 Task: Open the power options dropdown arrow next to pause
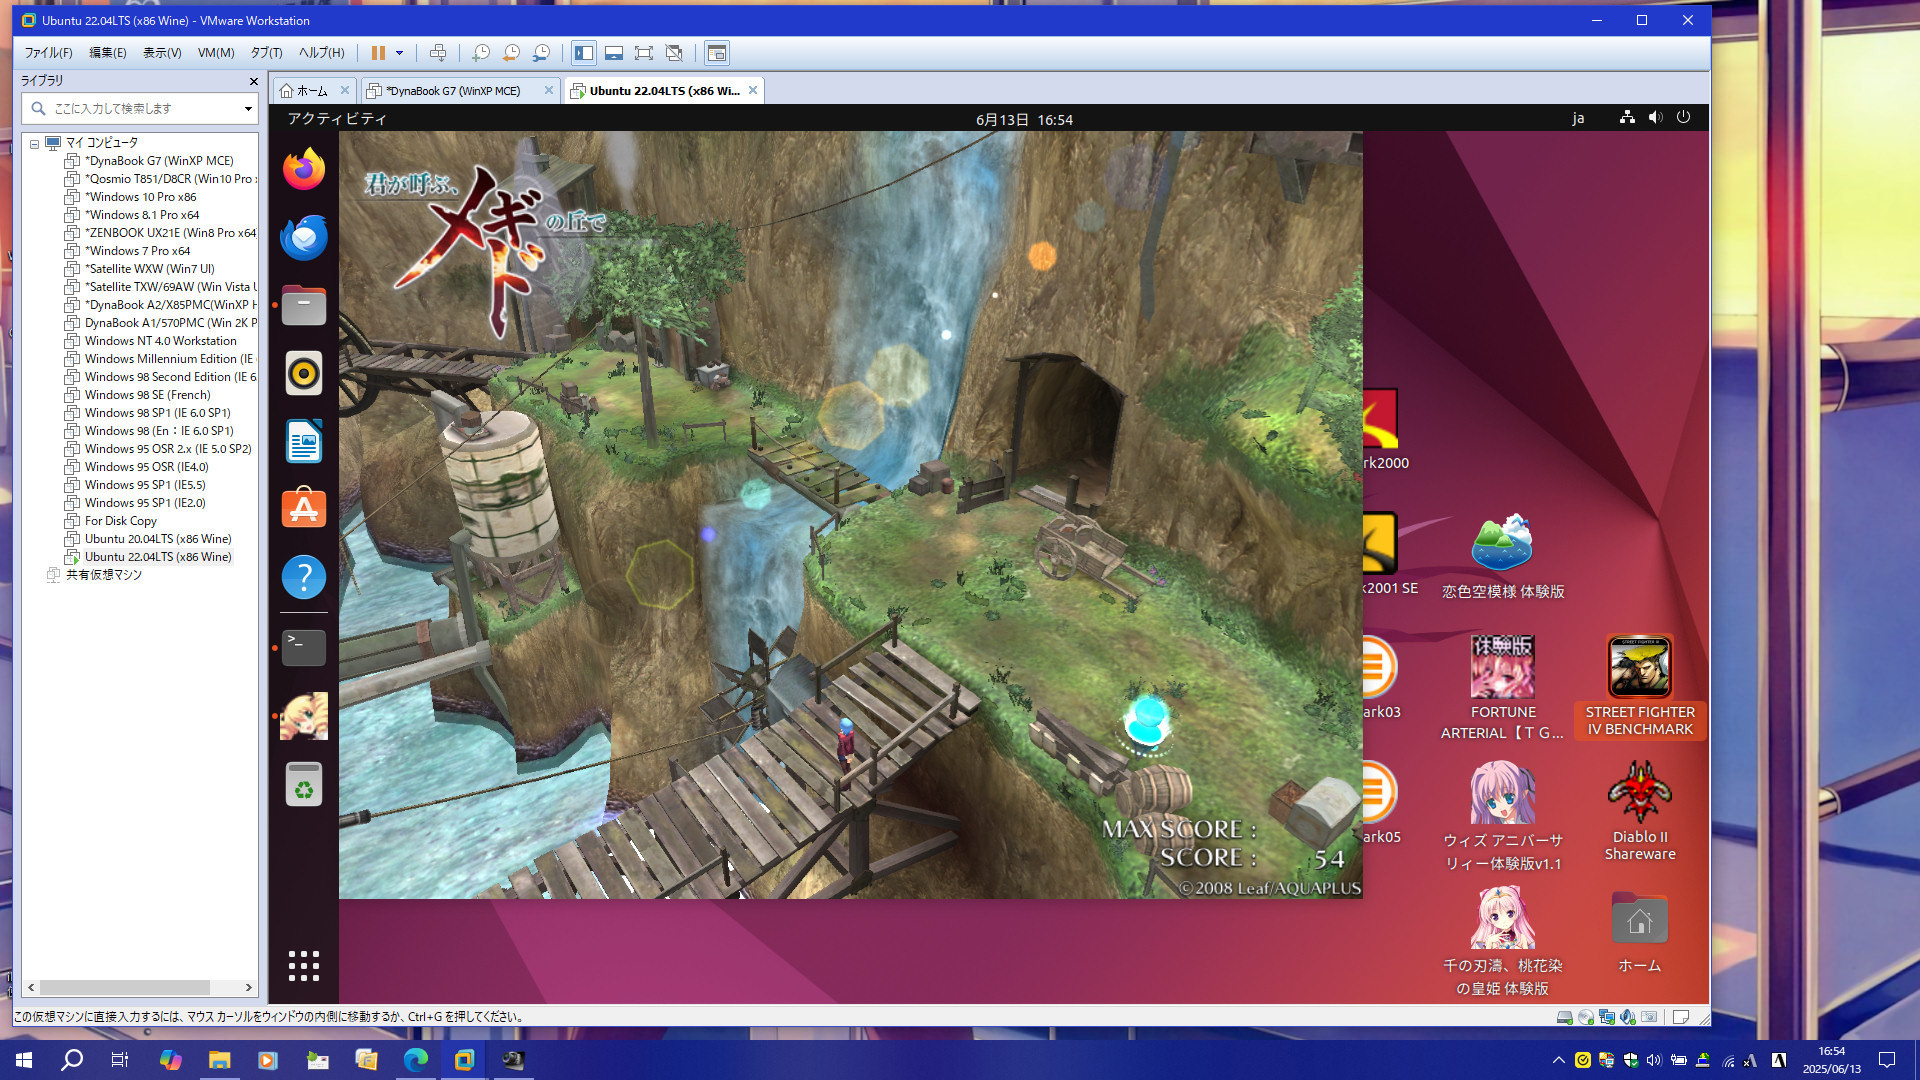pyautogui.click(x=399, y=53)
